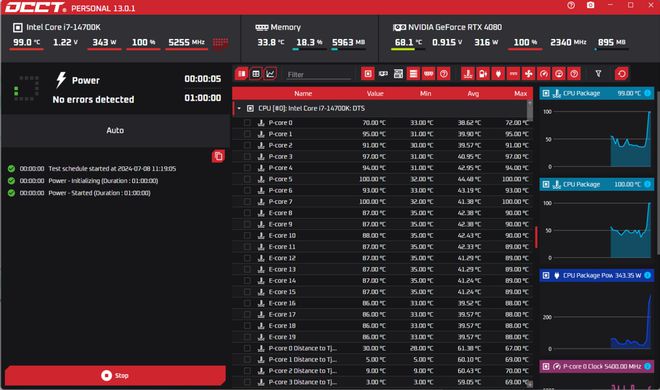Select the P-core 2 Distance to Tj row
The width and height of the screenshot is (660, 390).
[382, 371]
